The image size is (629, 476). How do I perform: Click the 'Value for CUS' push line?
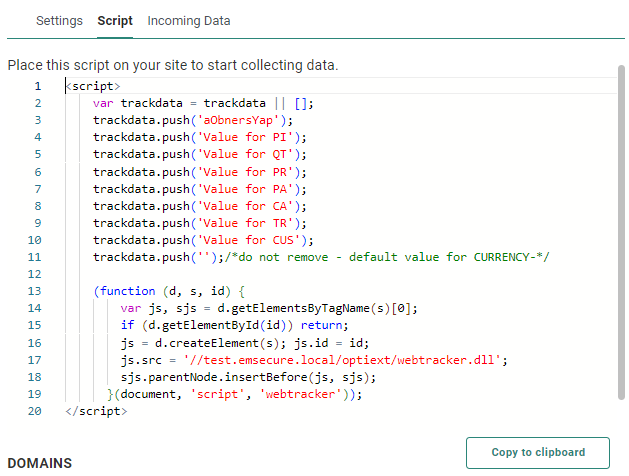click(203, 239)
